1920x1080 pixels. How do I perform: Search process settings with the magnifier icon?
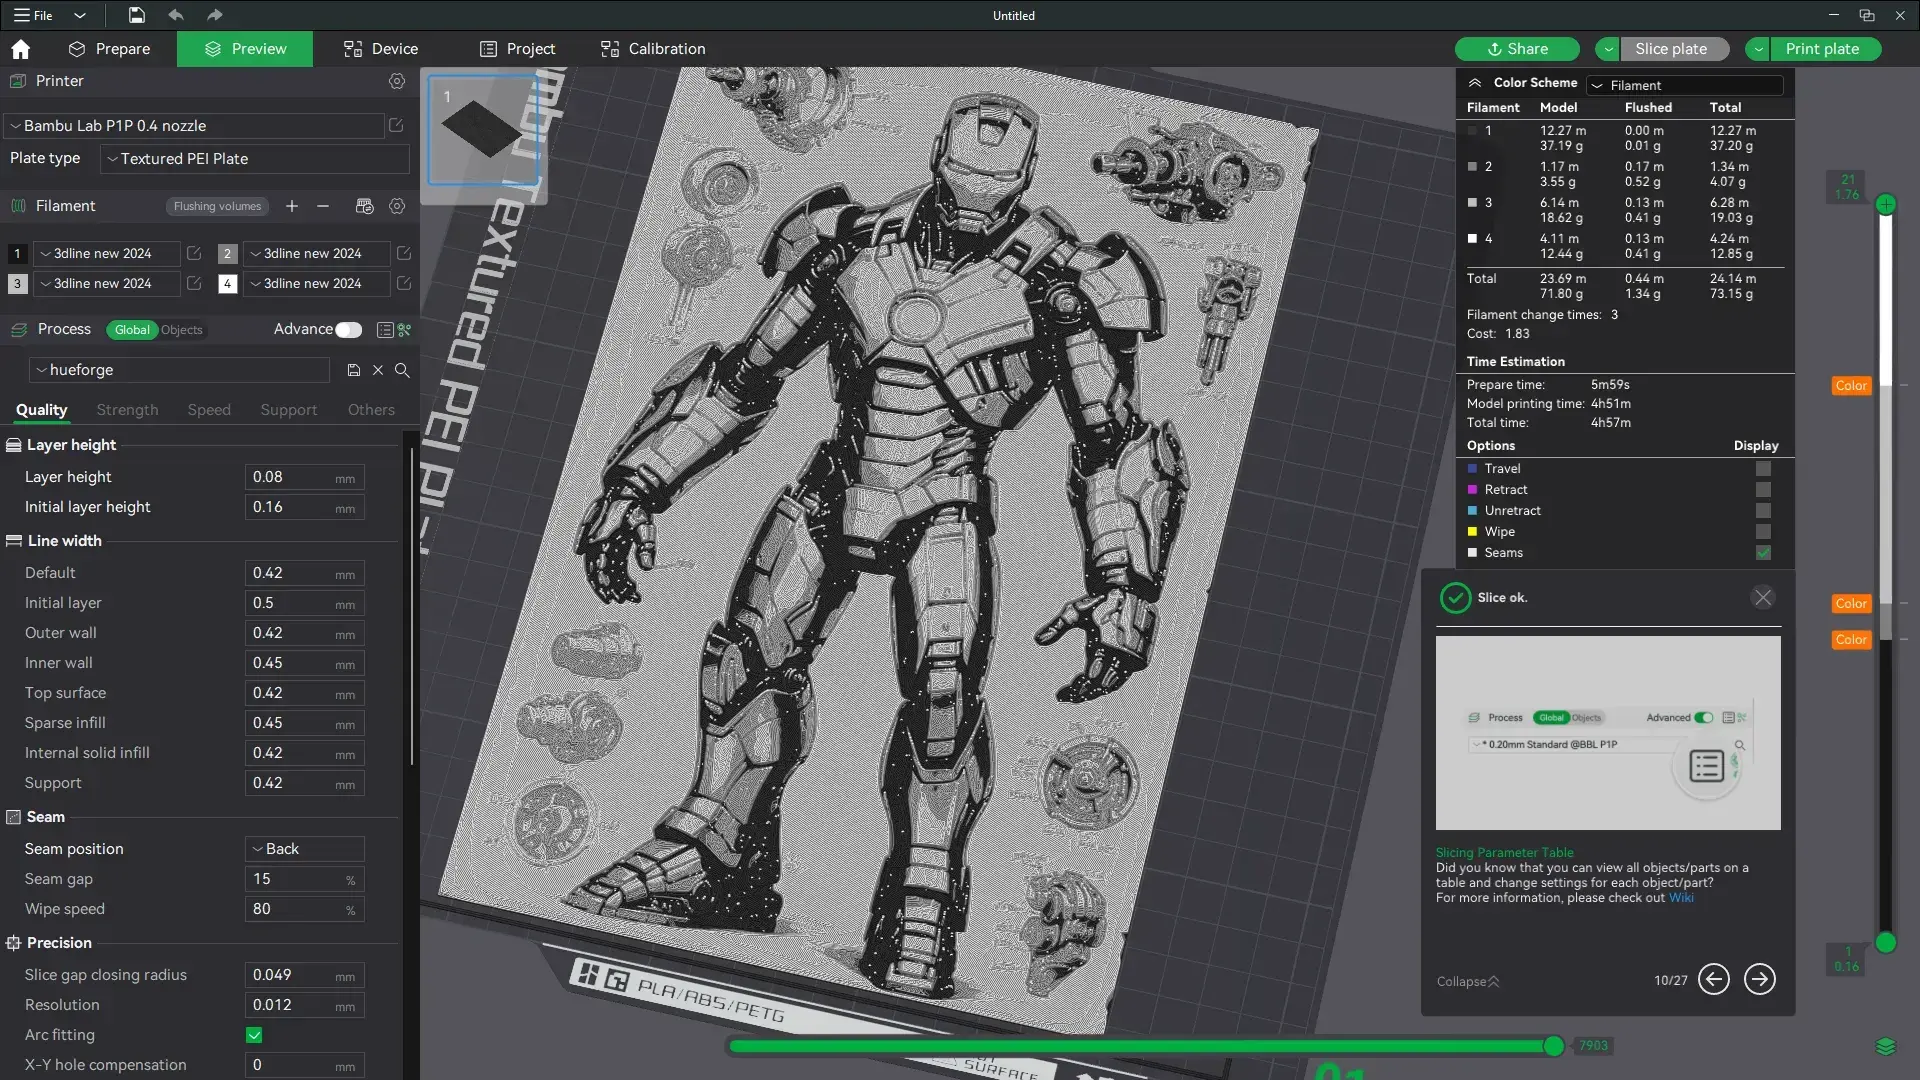point(402,370)
